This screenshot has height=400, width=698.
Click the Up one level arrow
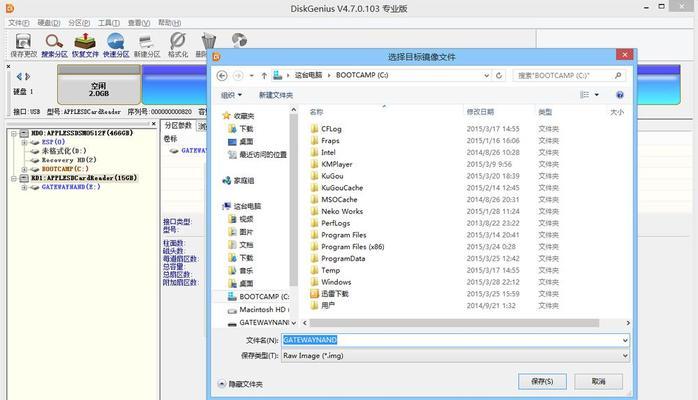(264, 76)
